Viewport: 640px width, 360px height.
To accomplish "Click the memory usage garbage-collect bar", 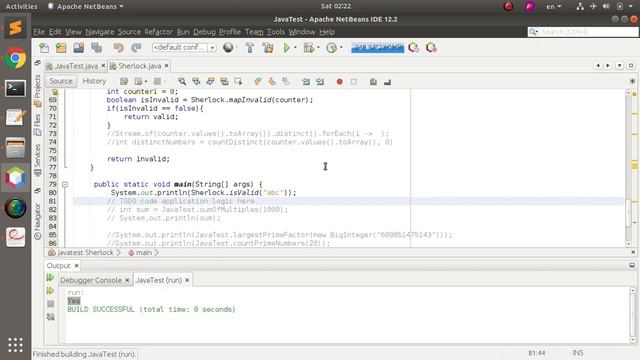I will [378, 48].
